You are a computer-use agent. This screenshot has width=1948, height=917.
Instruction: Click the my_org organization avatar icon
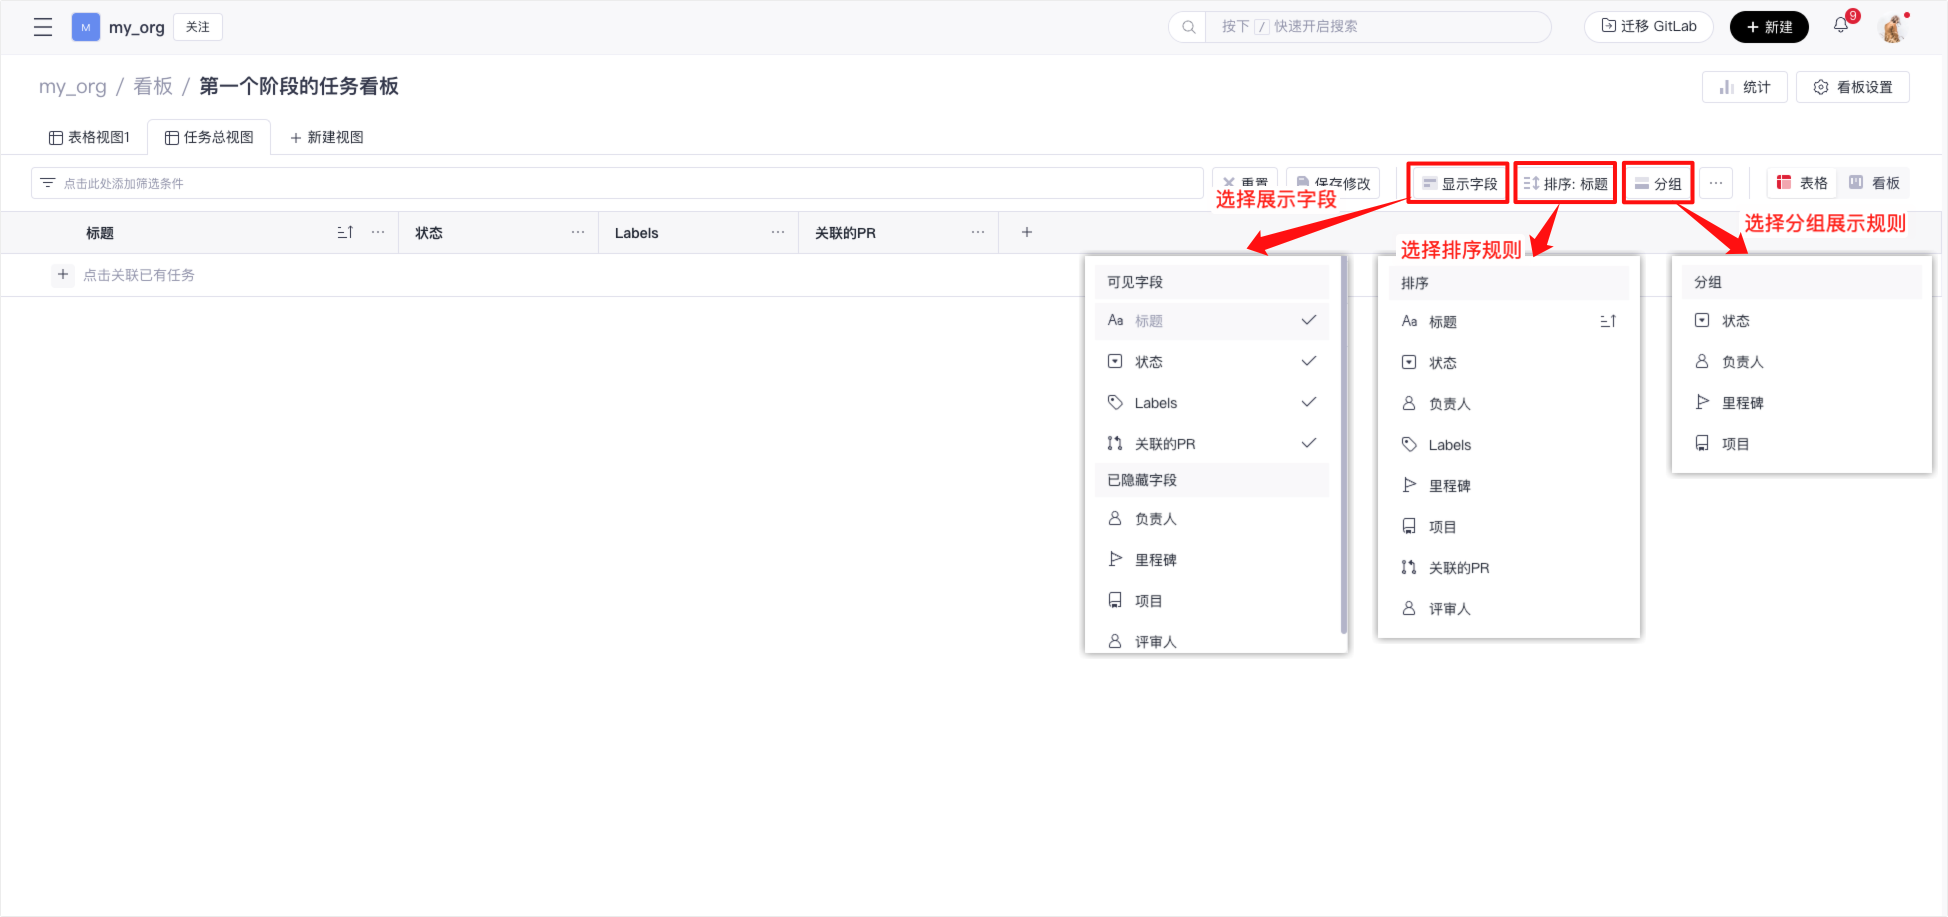pyautogui.click(x=86, y=27)
